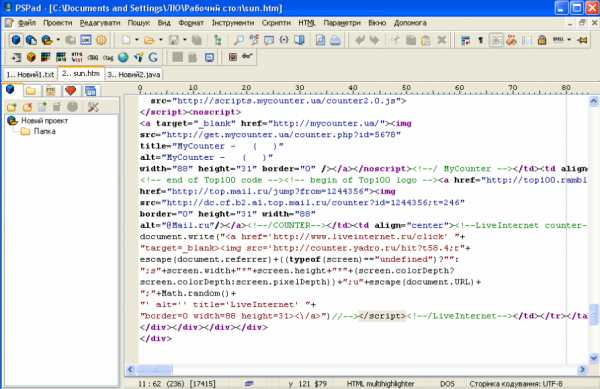
Task: Click the Print icon in toolbar
Action: (335, 40)
